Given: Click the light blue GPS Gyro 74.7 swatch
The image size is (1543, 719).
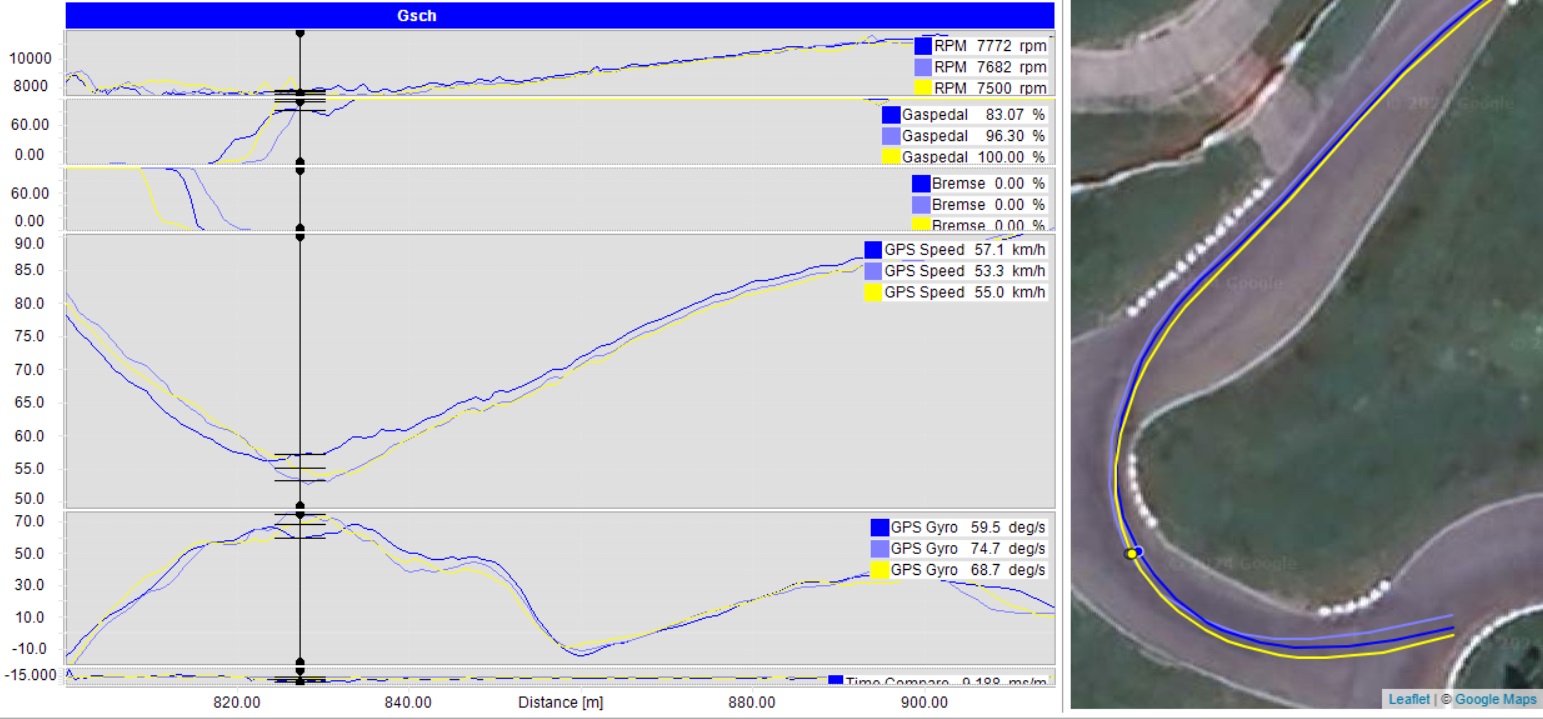Looking at the screenshot, I should click(880, 548).
